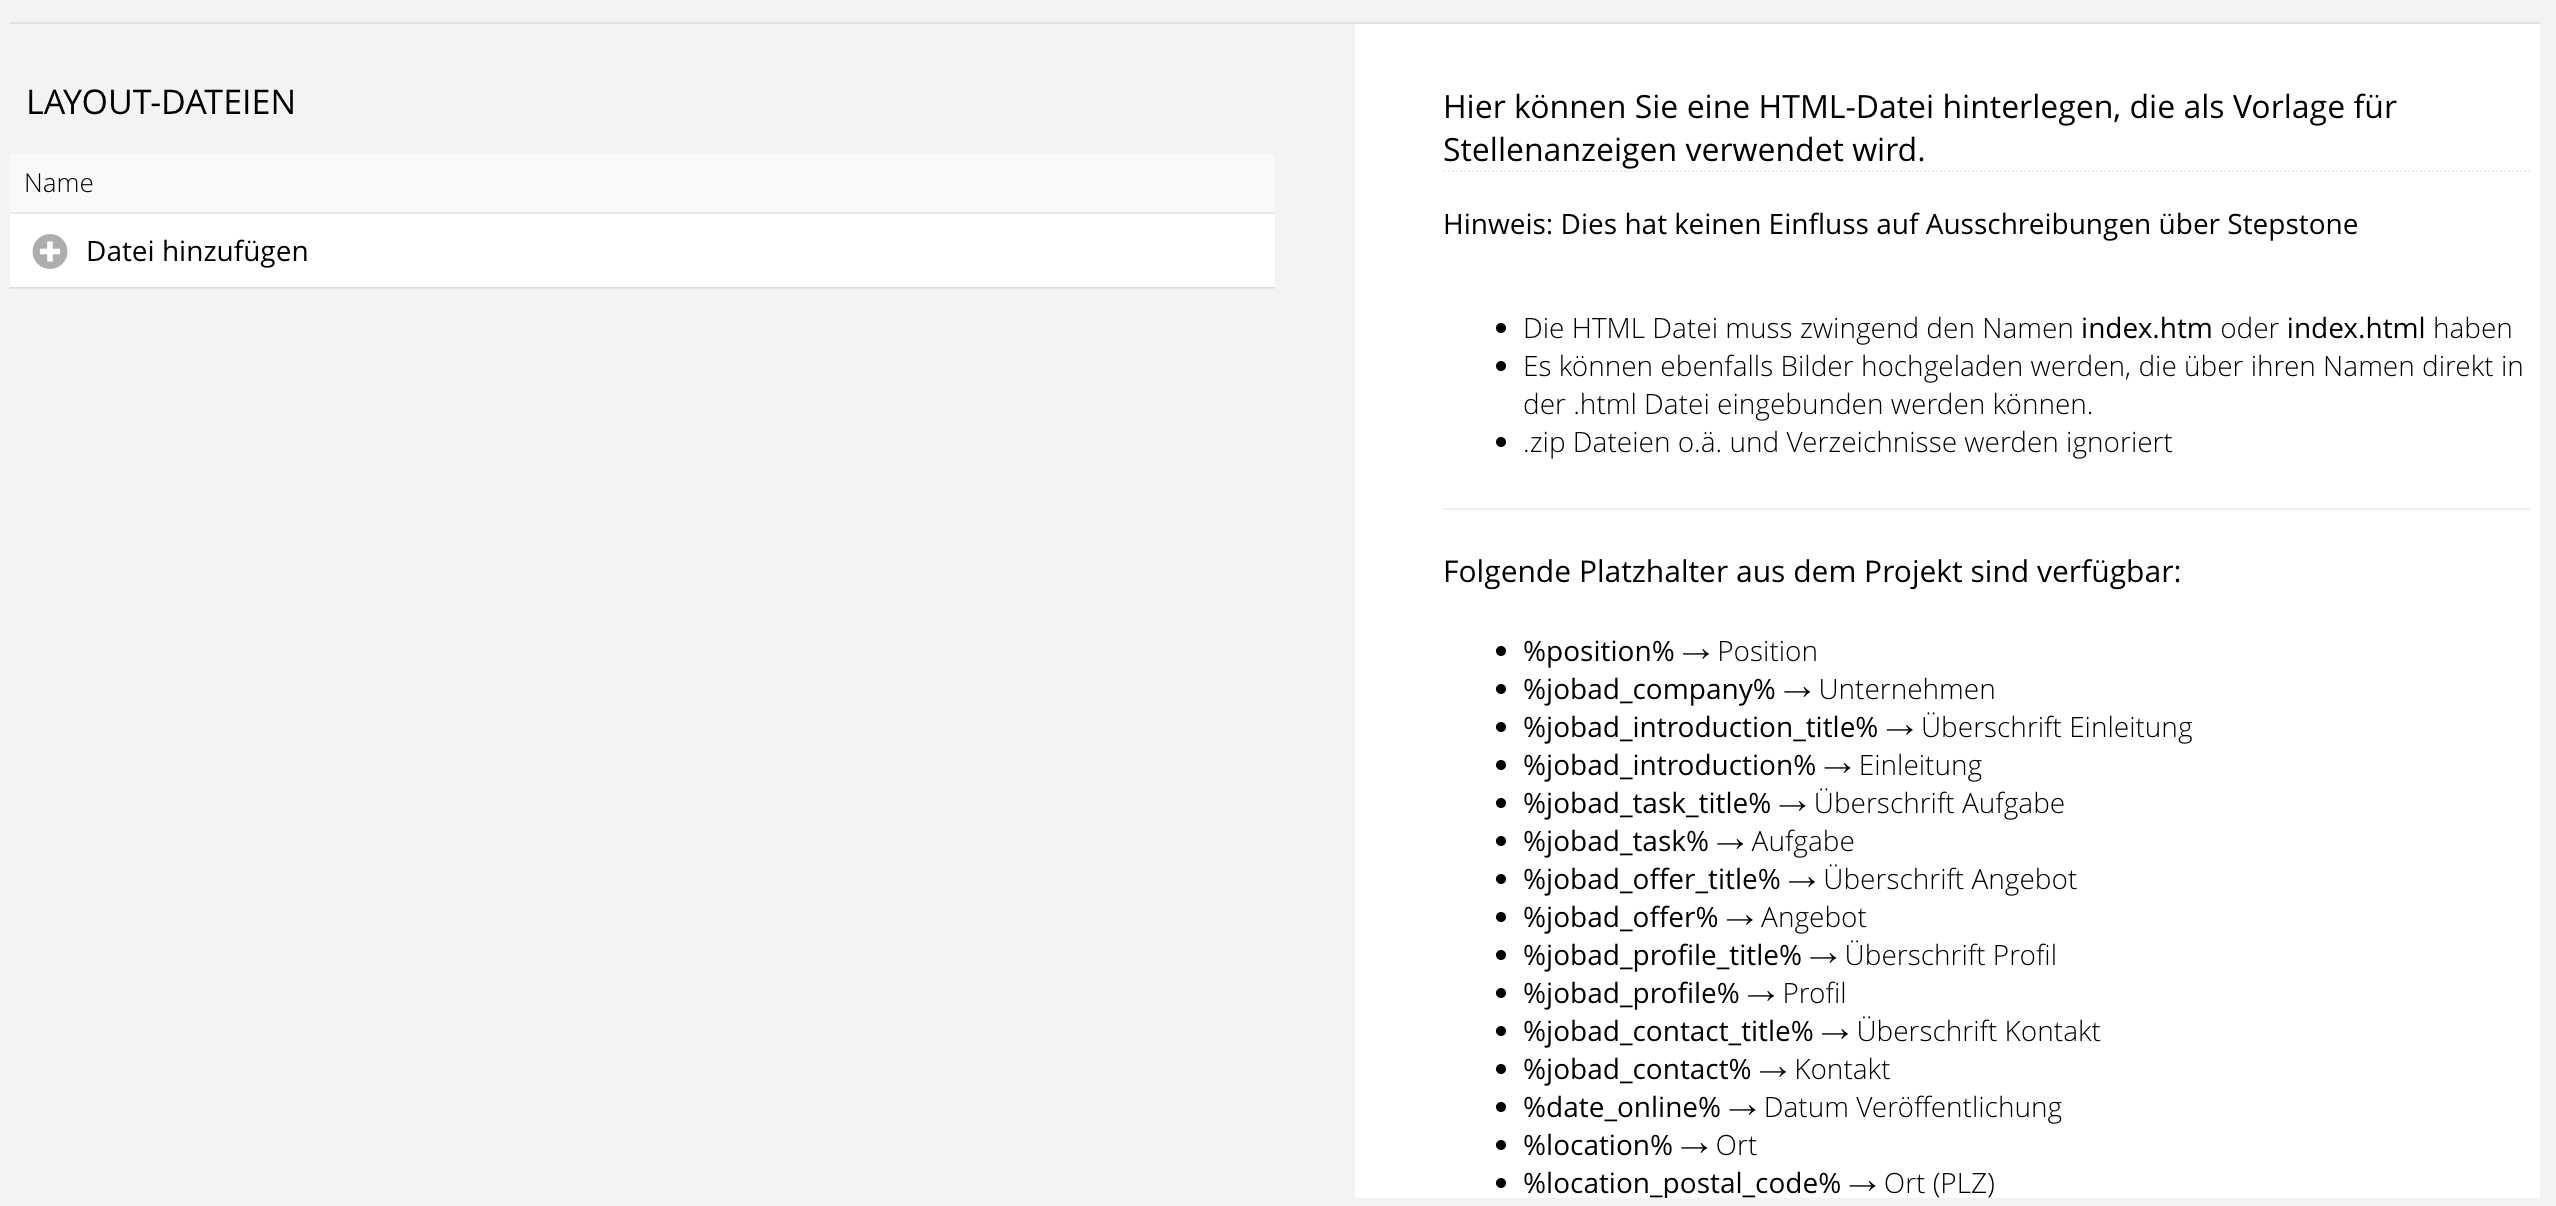
Task: Click the .zip Dateien bullet text
Action: [x=1847, y=442]
